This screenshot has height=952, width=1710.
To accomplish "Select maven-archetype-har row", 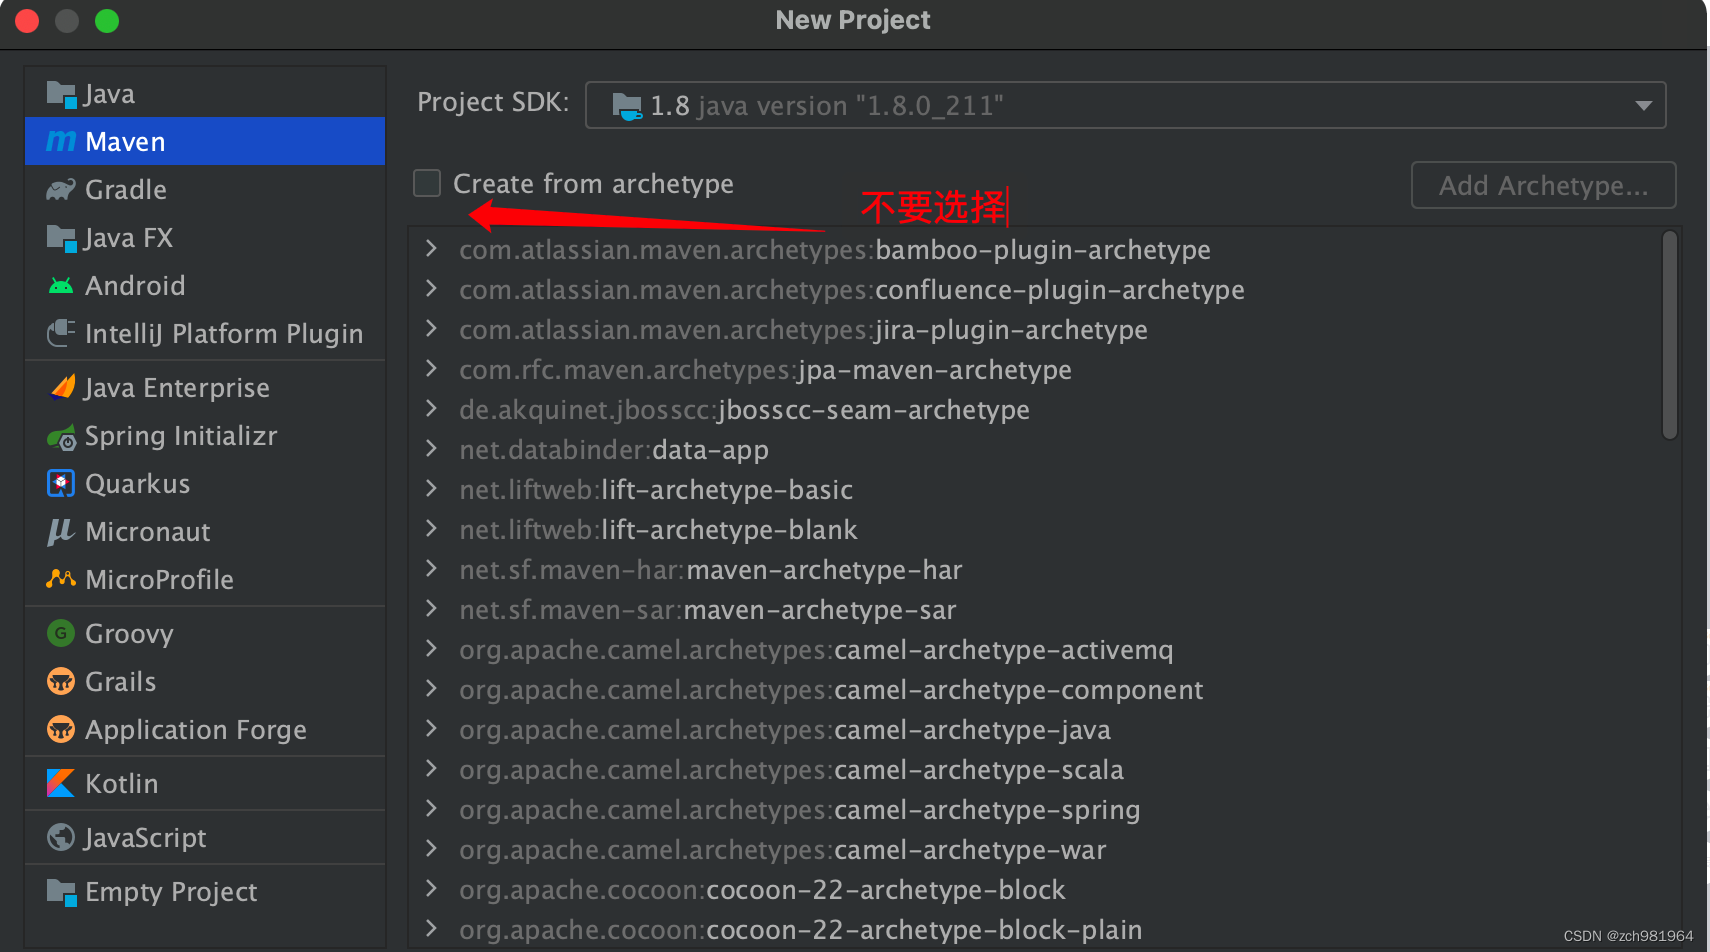I will (x=1035, y=570).
